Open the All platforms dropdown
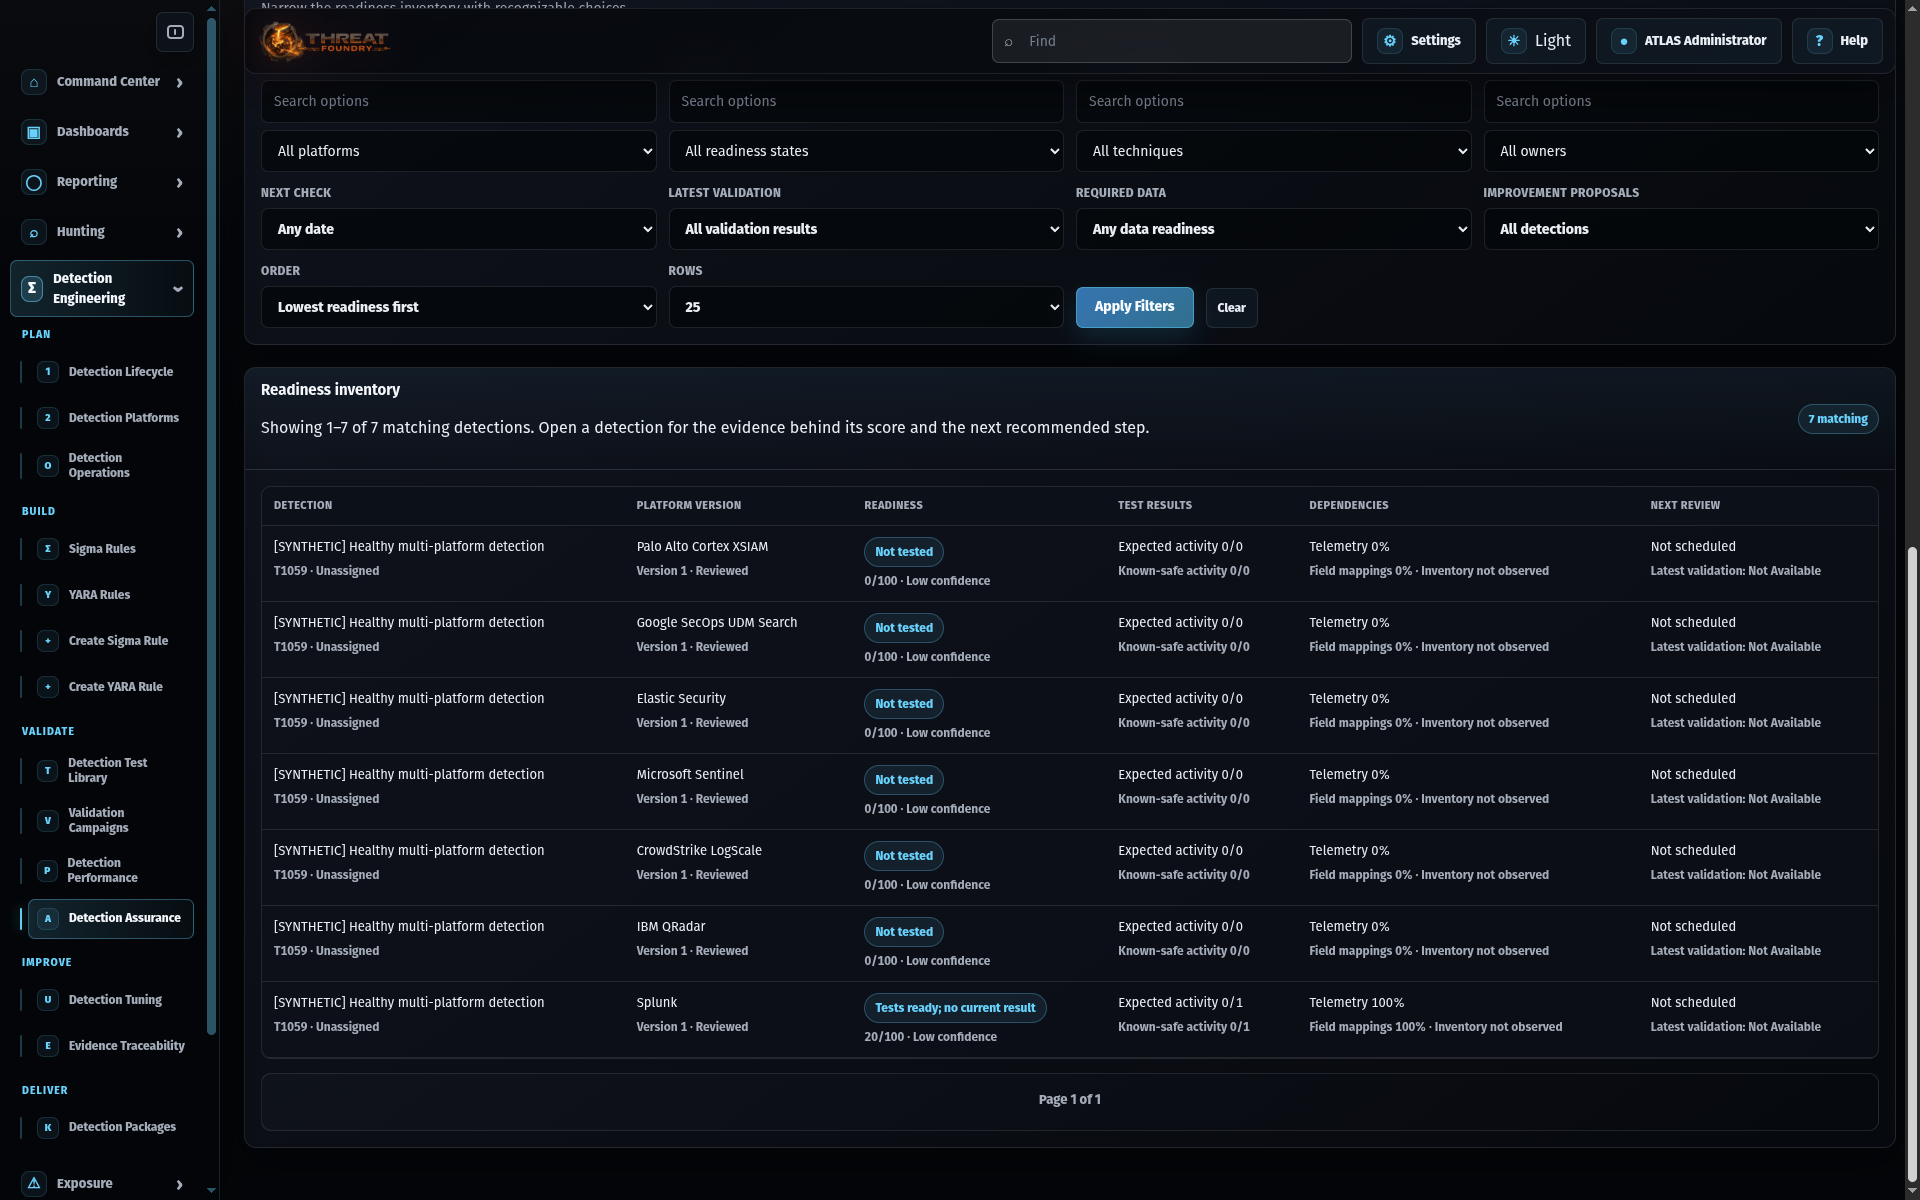This screenshot has width=1920, height=1200. [x=459, y=151]
